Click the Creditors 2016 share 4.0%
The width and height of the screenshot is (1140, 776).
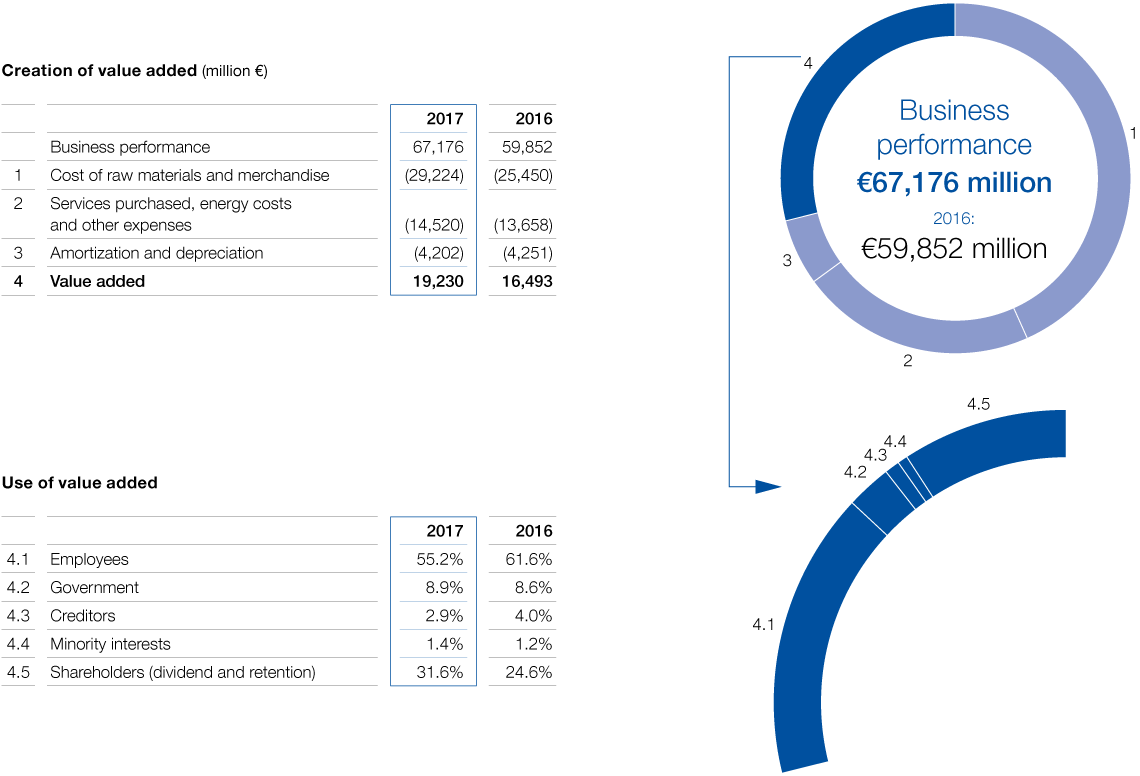534,616
